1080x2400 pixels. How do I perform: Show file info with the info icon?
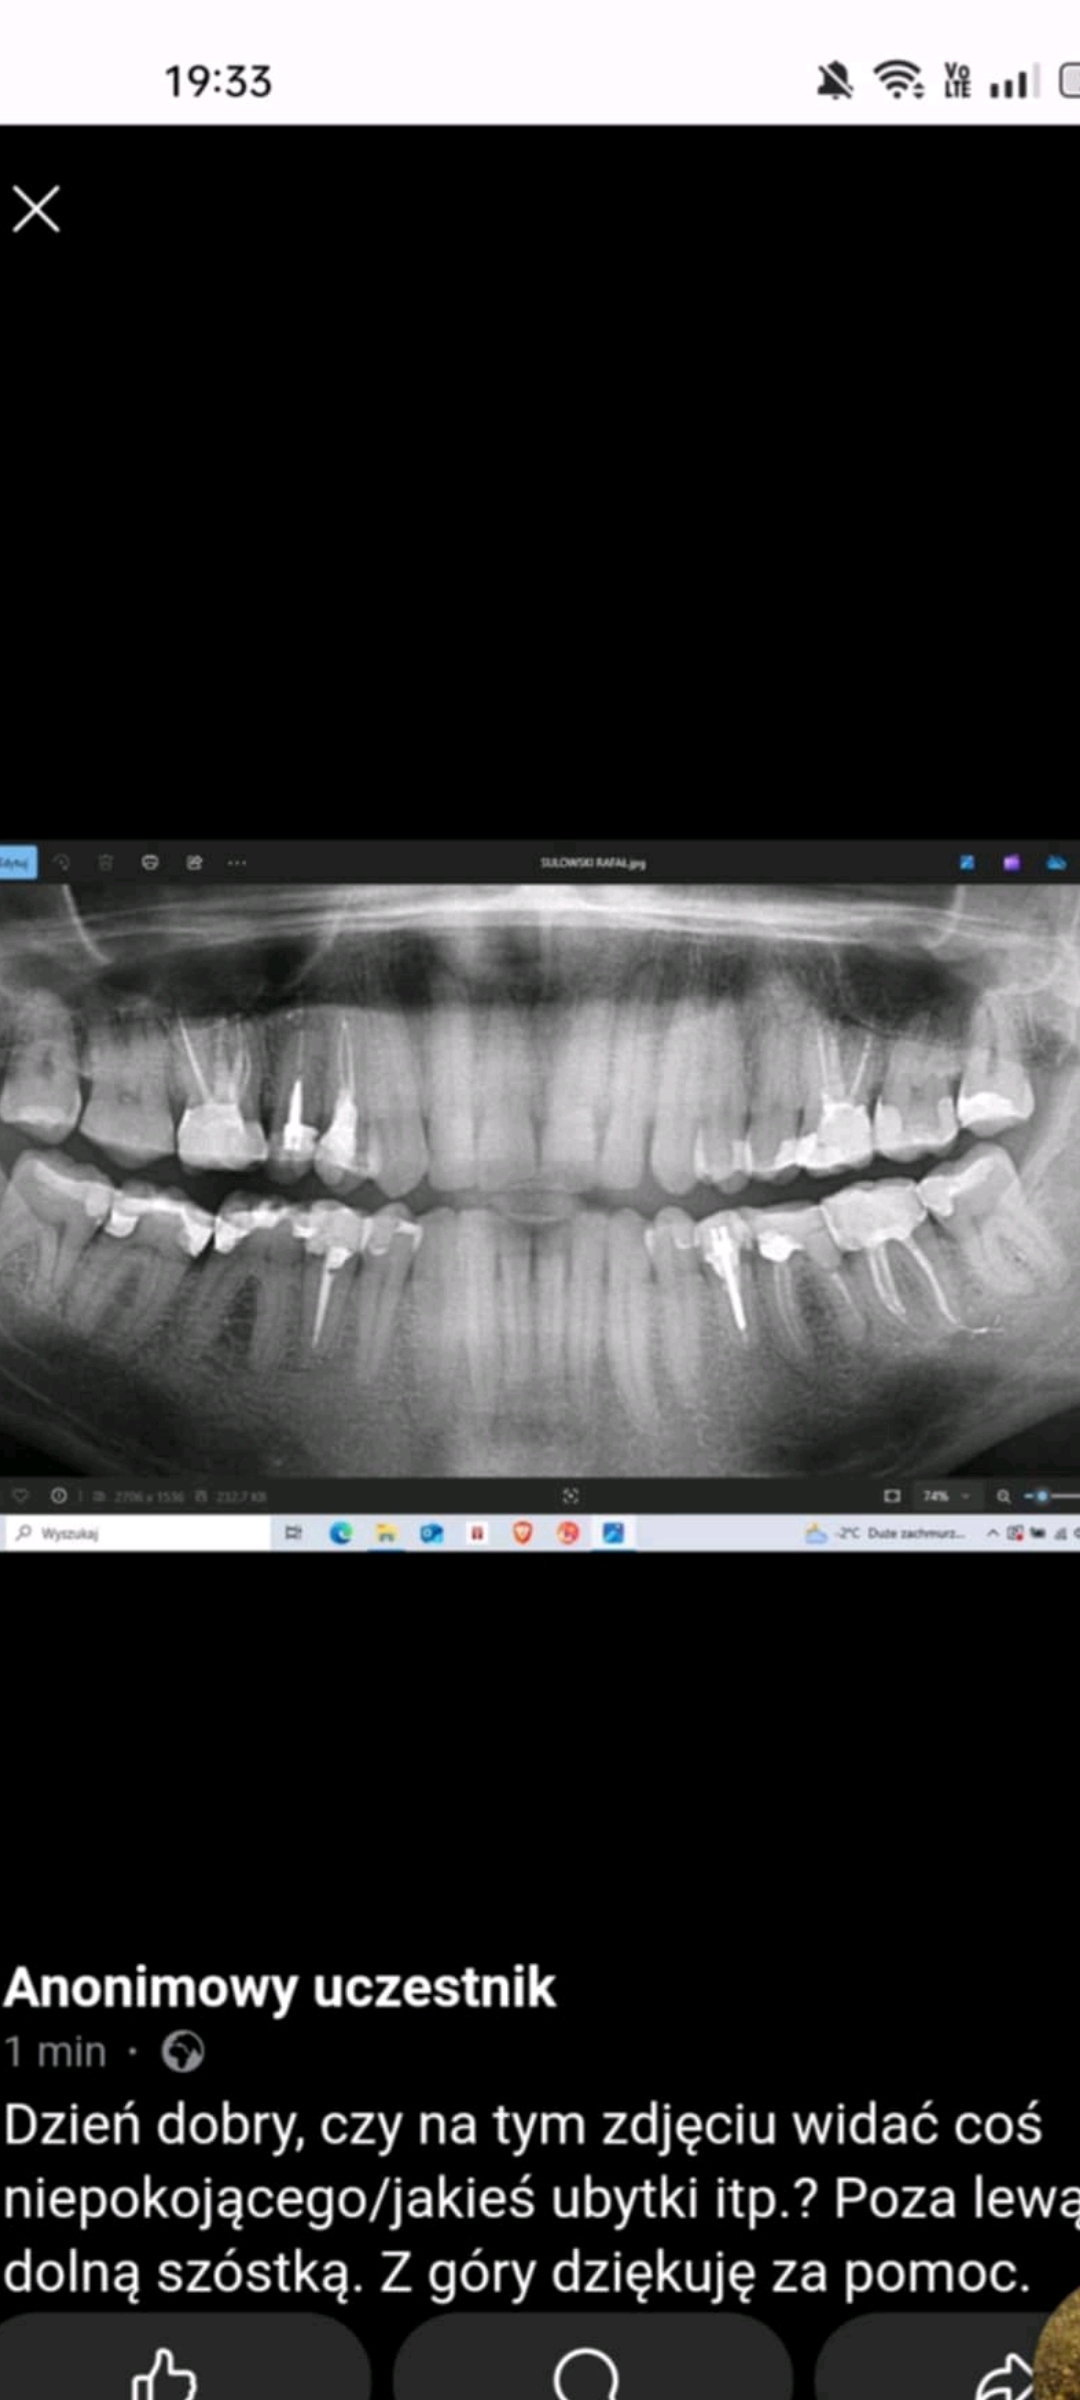[59, 1496]
